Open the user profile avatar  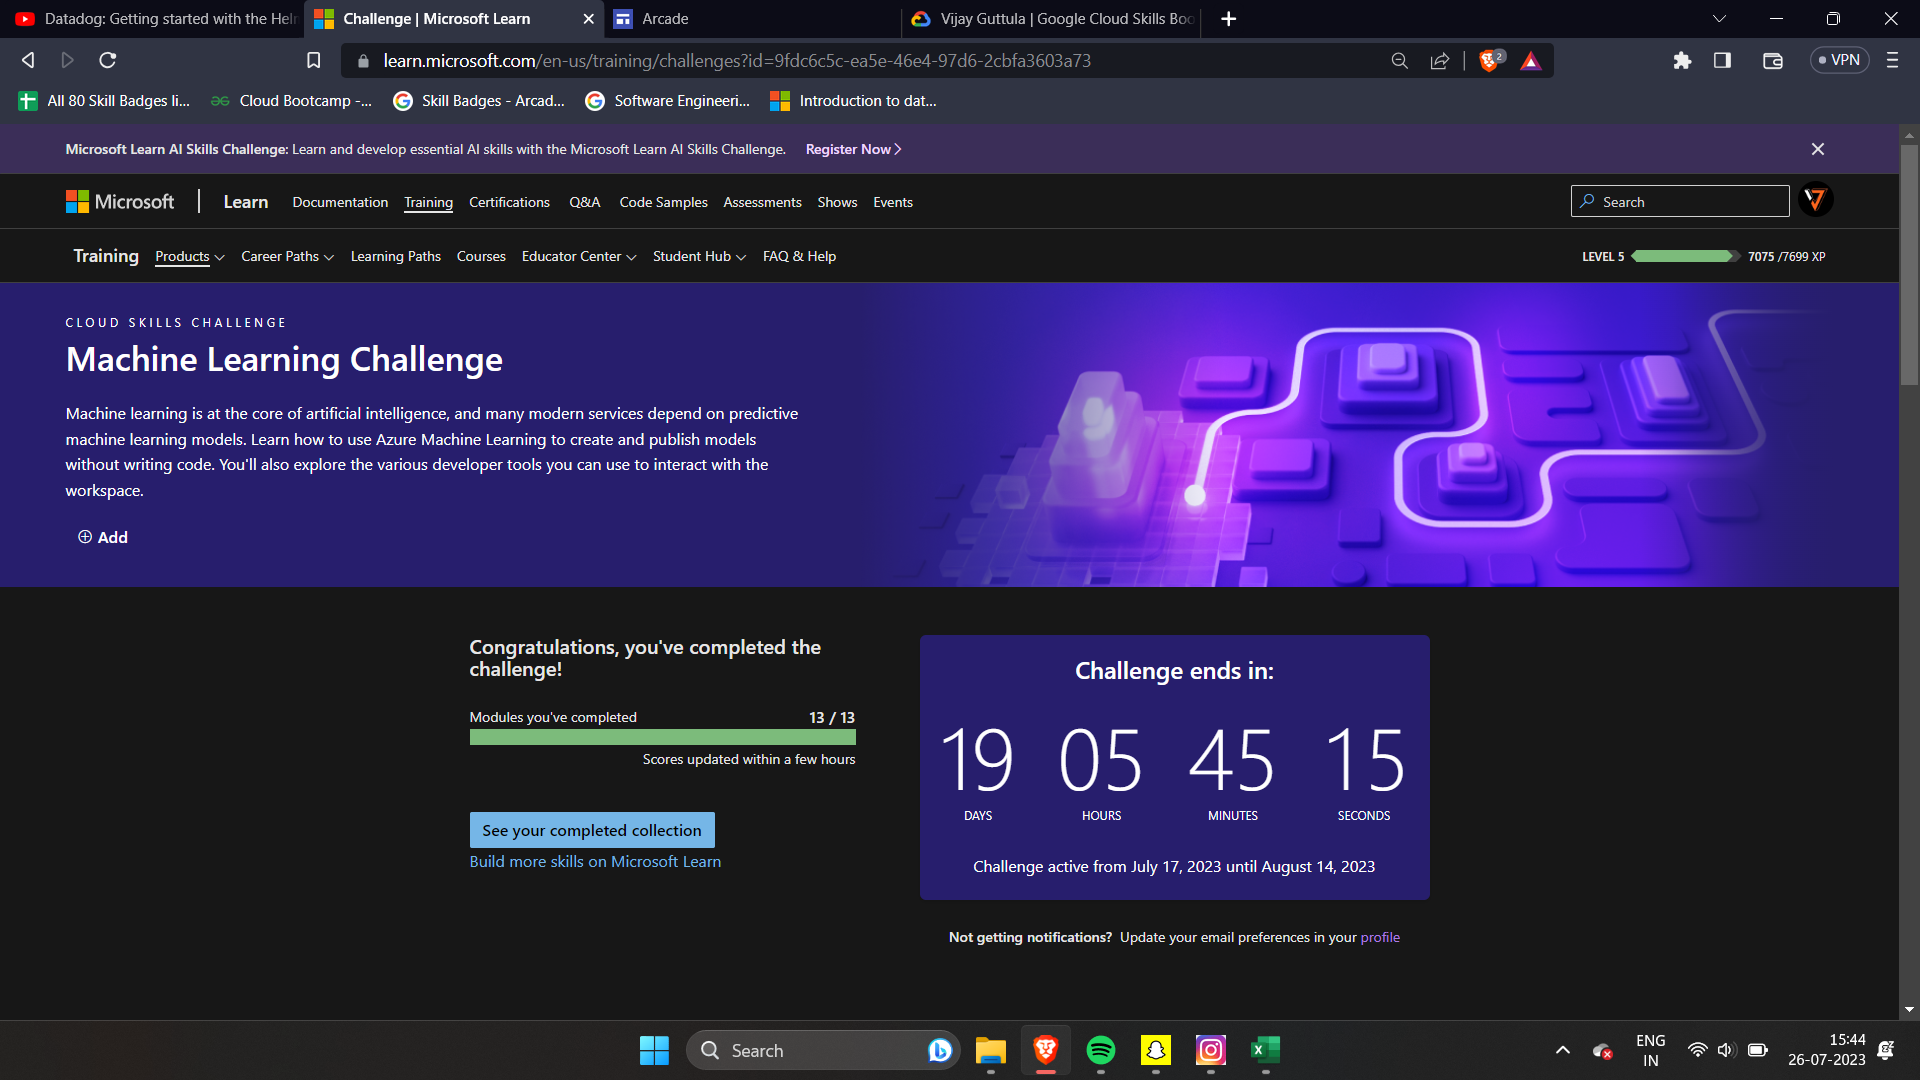[1815, 201]
